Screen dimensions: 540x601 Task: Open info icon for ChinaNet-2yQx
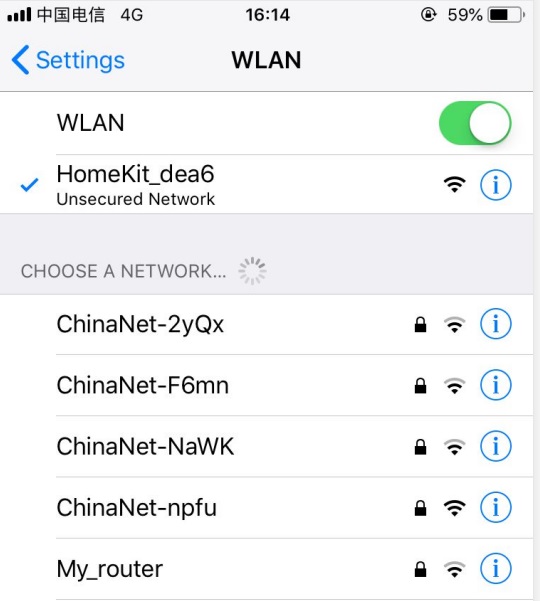click(x=496, y=324)
